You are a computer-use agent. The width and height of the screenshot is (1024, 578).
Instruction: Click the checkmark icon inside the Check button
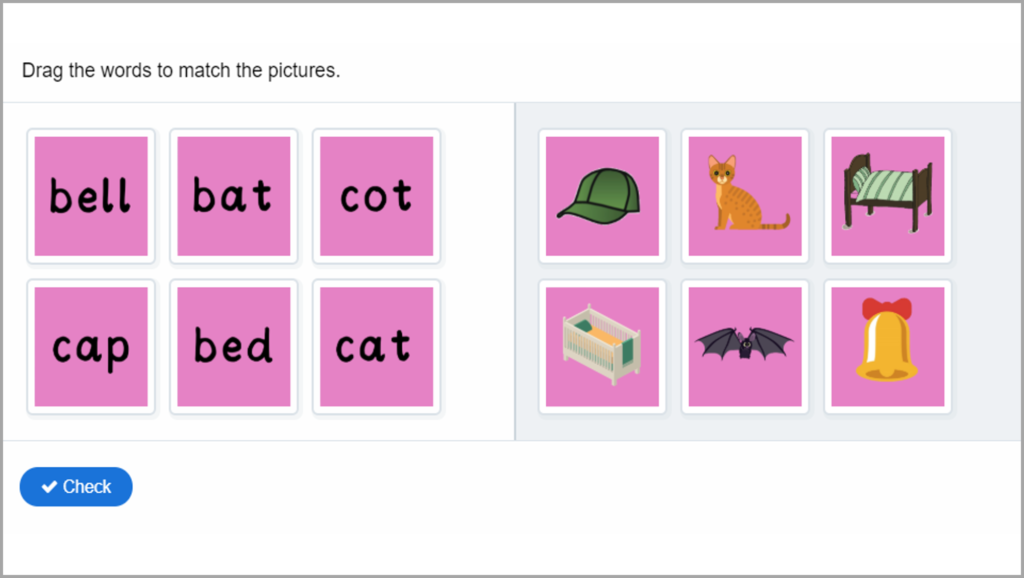[x=47, y=487]
